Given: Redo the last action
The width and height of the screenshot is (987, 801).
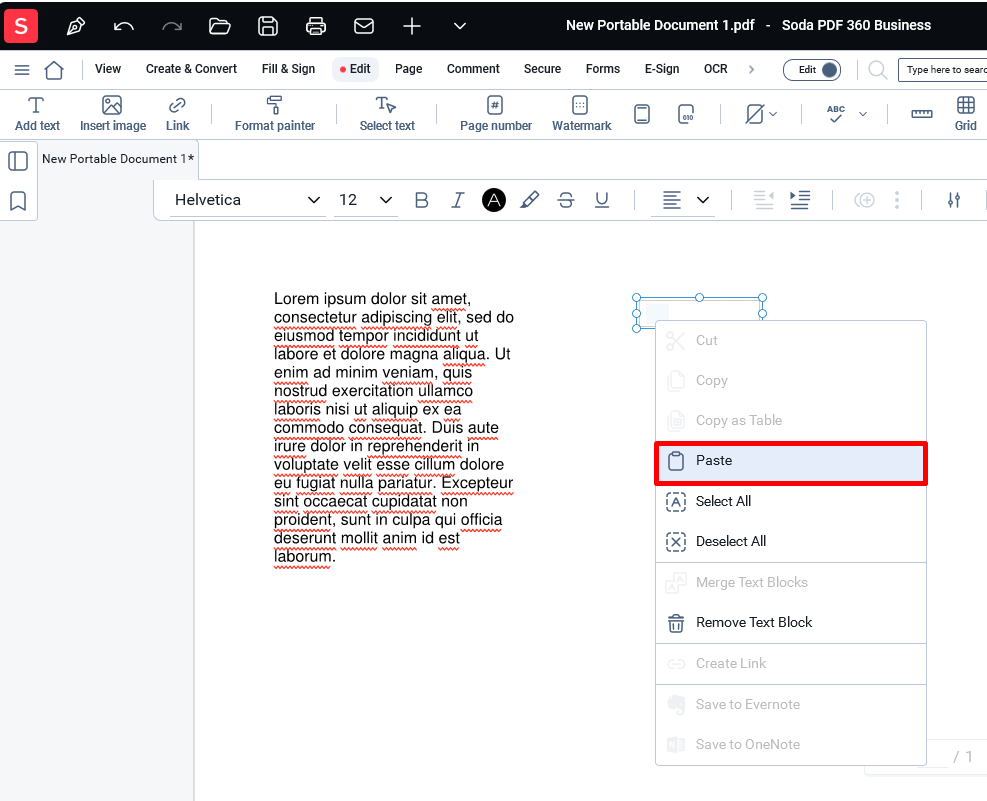Looking at the screenshot, I should (x=172, y=26).
